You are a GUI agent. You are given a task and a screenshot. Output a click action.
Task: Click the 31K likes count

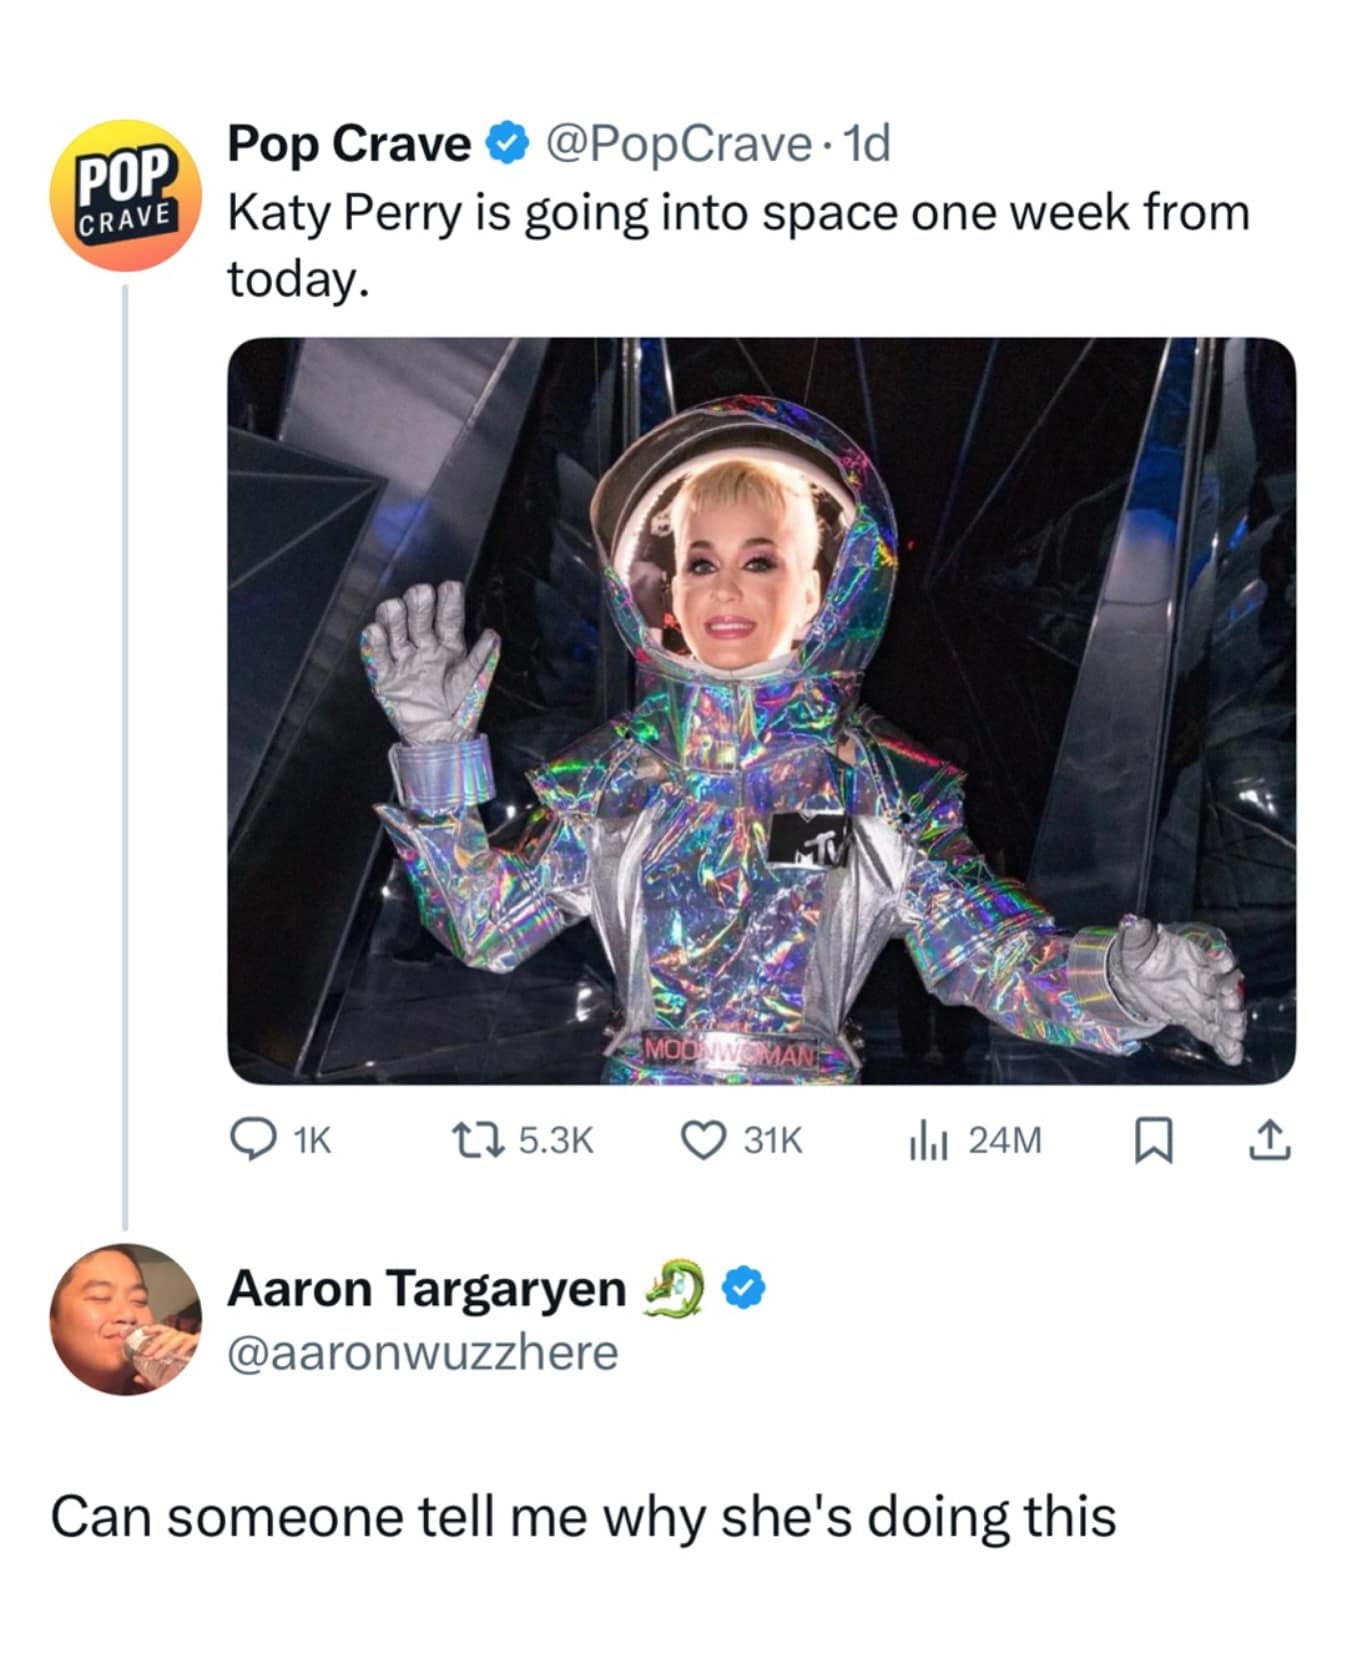click(x=772, y=1140)
